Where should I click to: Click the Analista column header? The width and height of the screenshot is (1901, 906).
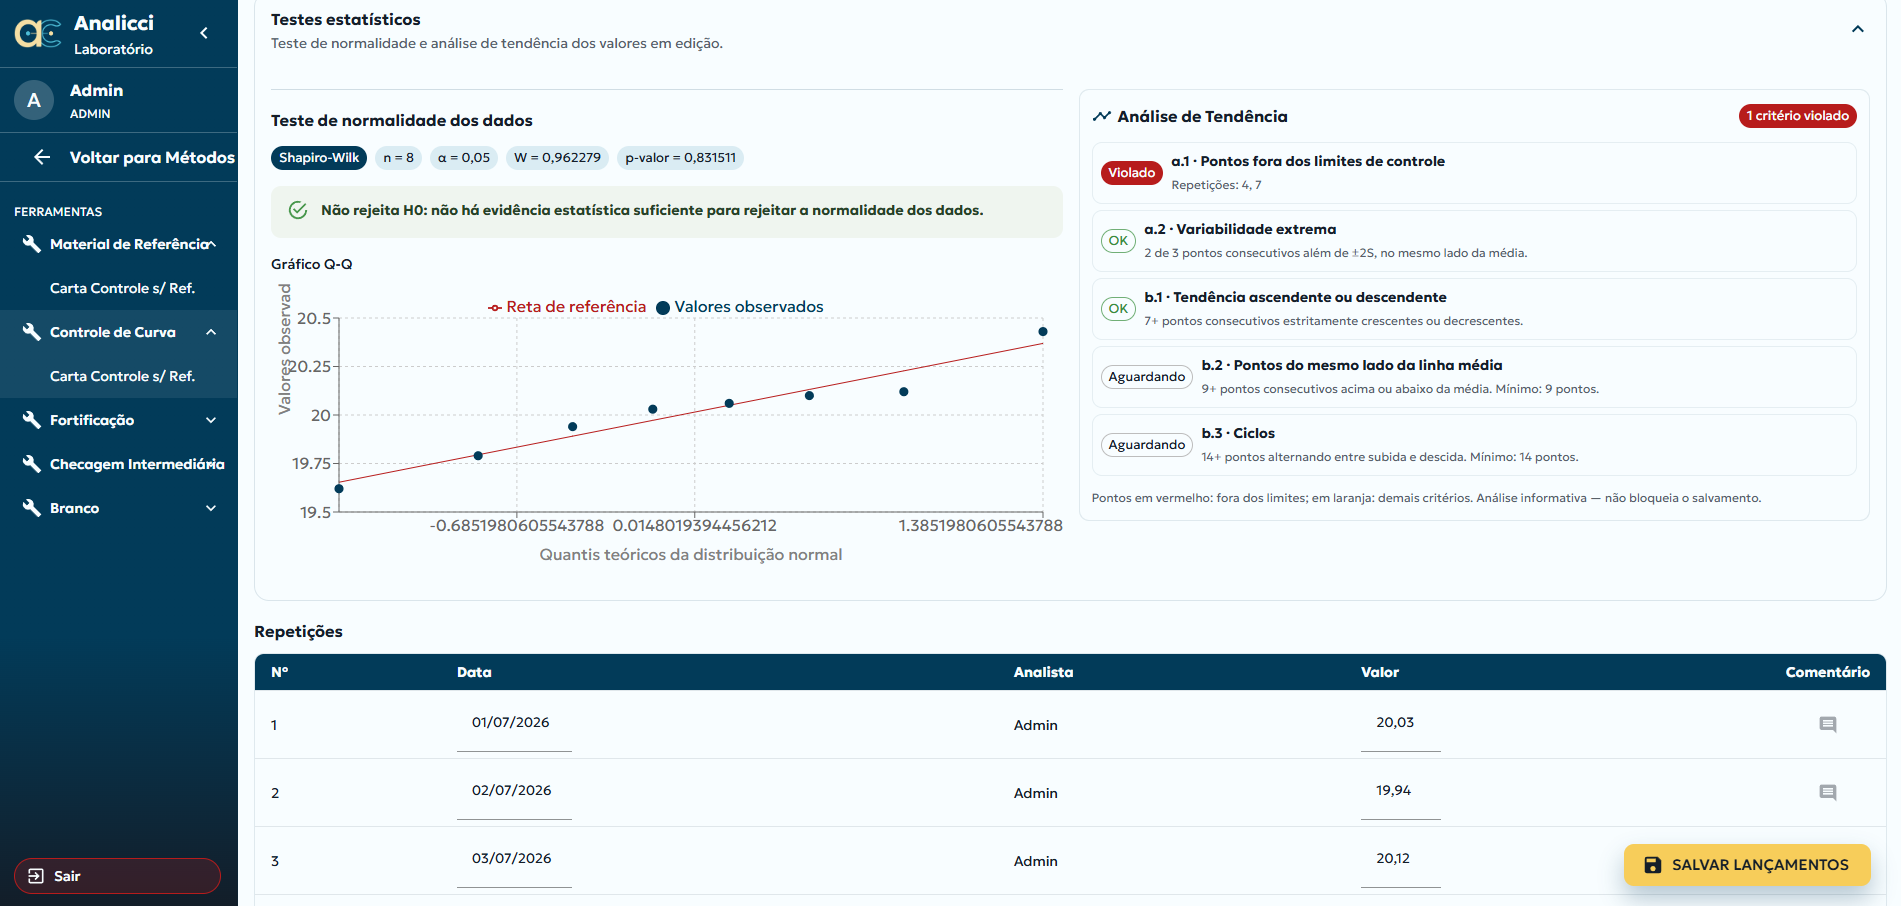1043,672
